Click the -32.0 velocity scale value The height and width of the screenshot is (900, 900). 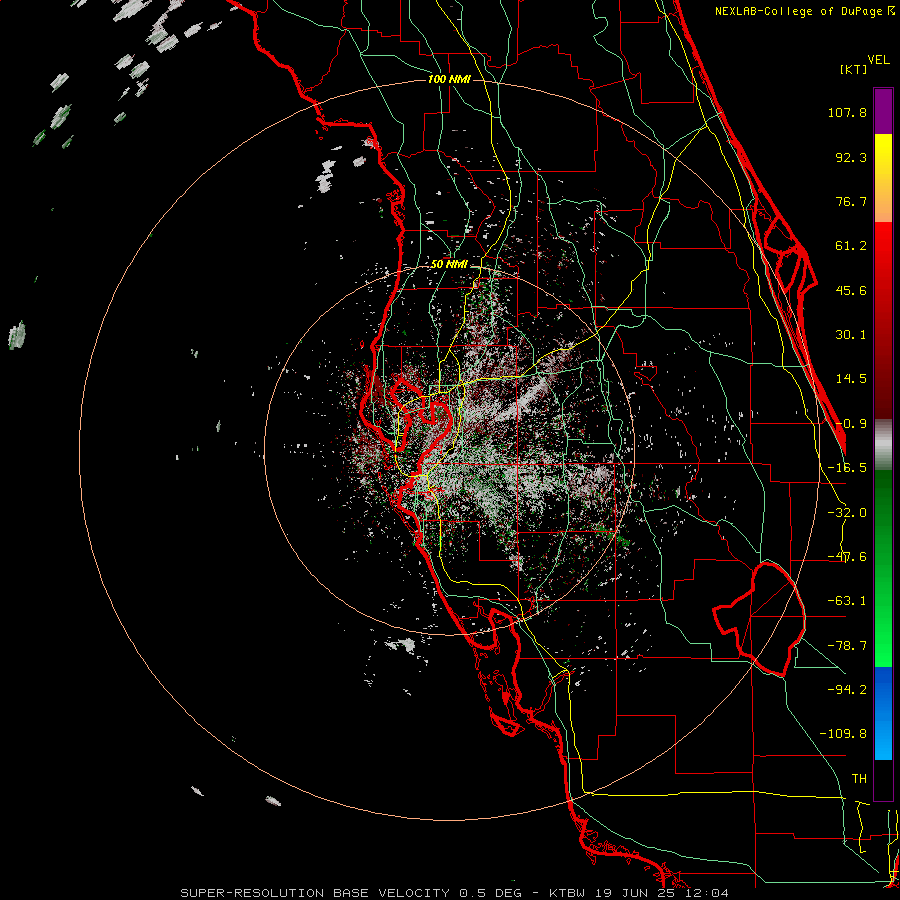847,513
